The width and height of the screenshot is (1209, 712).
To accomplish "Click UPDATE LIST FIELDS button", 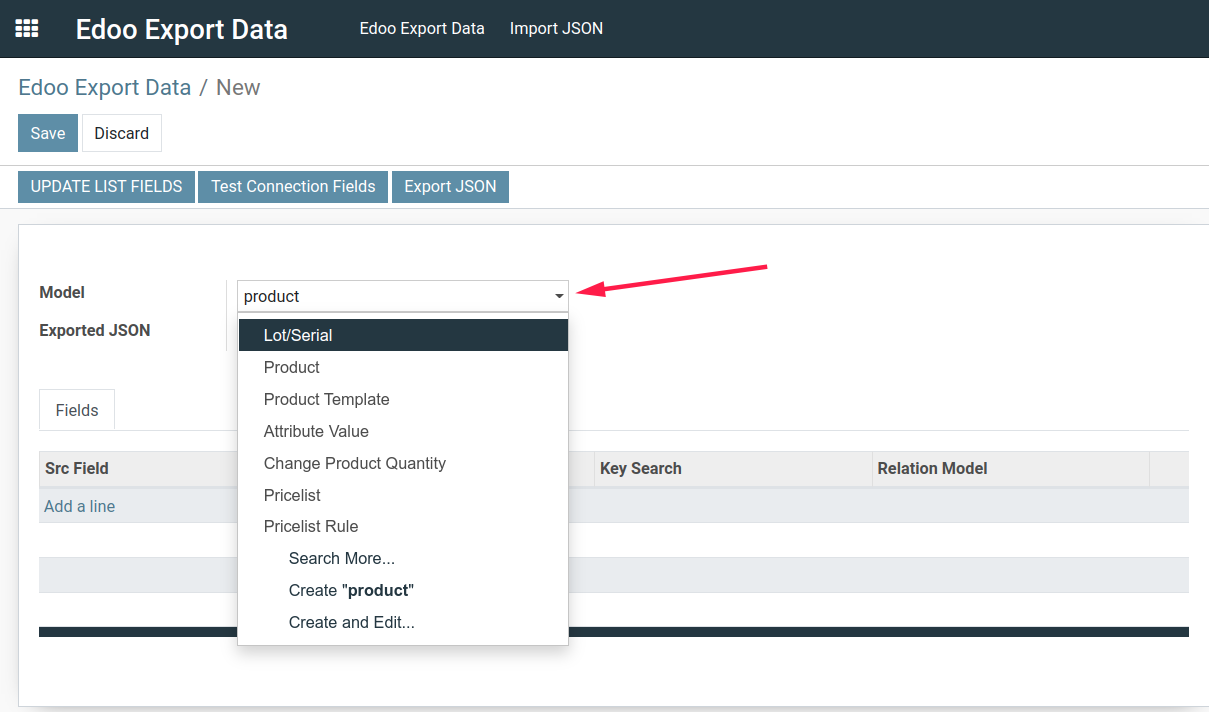I will [x=106, y=186].
